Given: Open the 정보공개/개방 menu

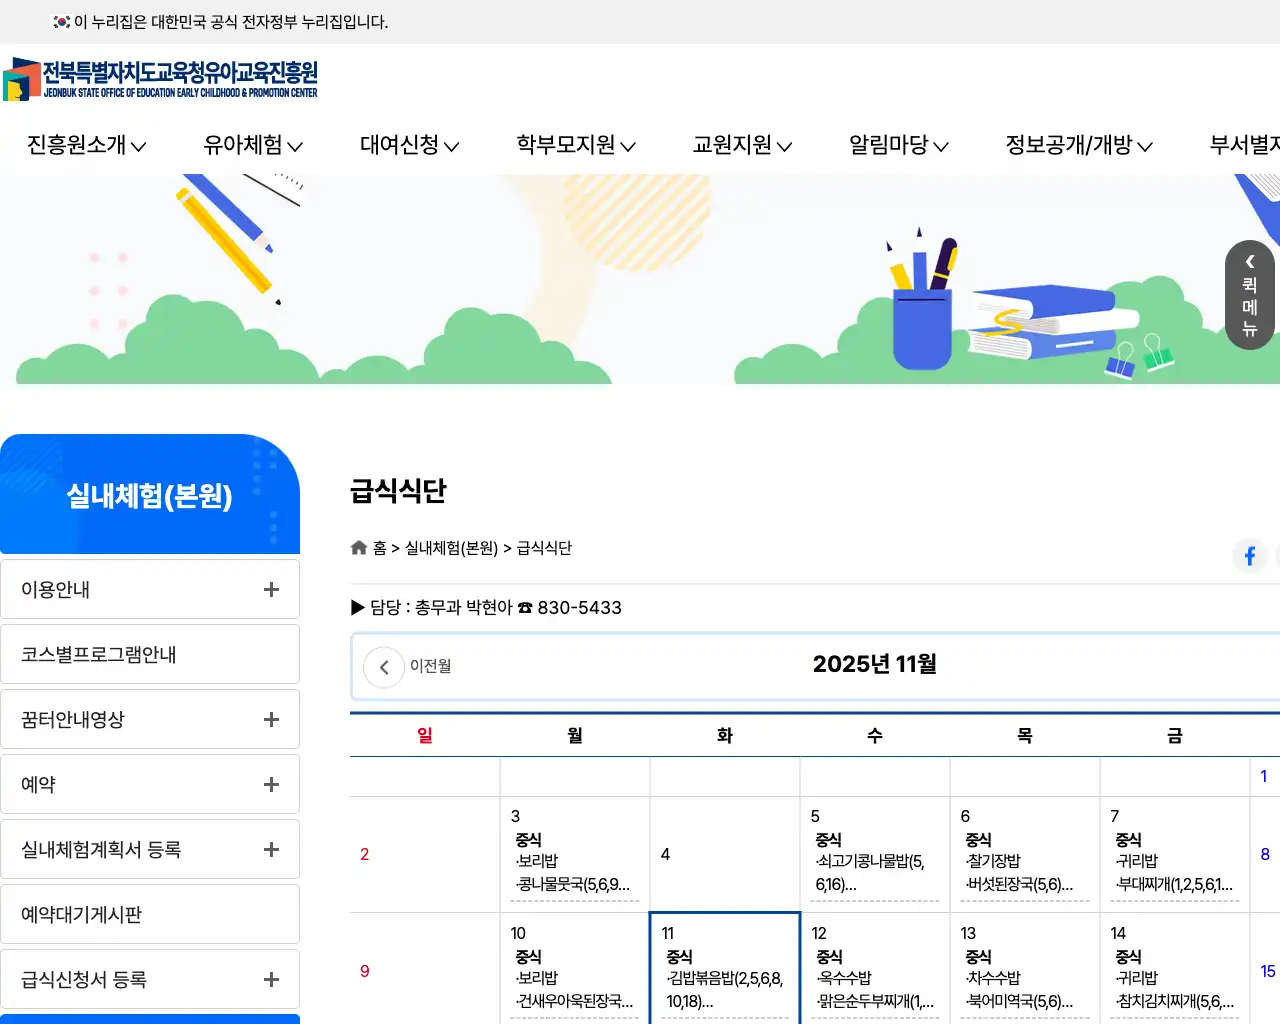Looking at the screenshot, I should pos(1078,145).
